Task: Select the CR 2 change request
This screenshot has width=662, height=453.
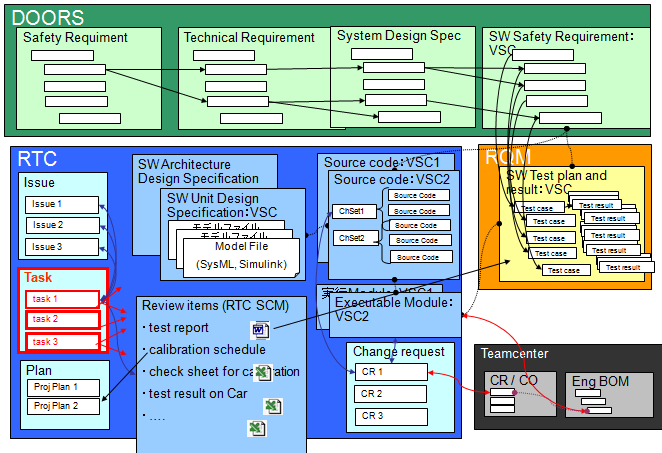Action: point(390,394)
